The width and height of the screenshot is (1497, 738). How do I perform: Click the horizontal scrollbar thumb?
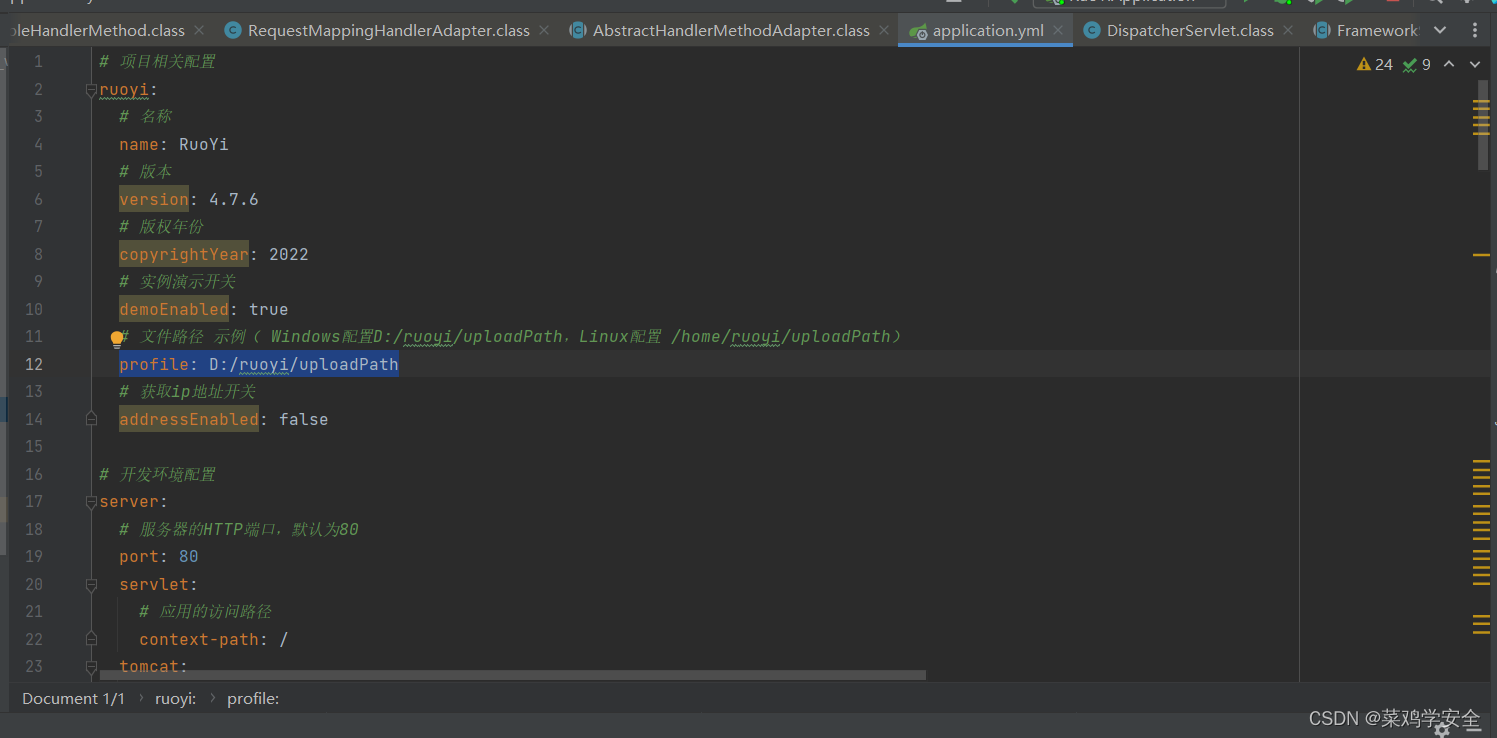(513, 675)
